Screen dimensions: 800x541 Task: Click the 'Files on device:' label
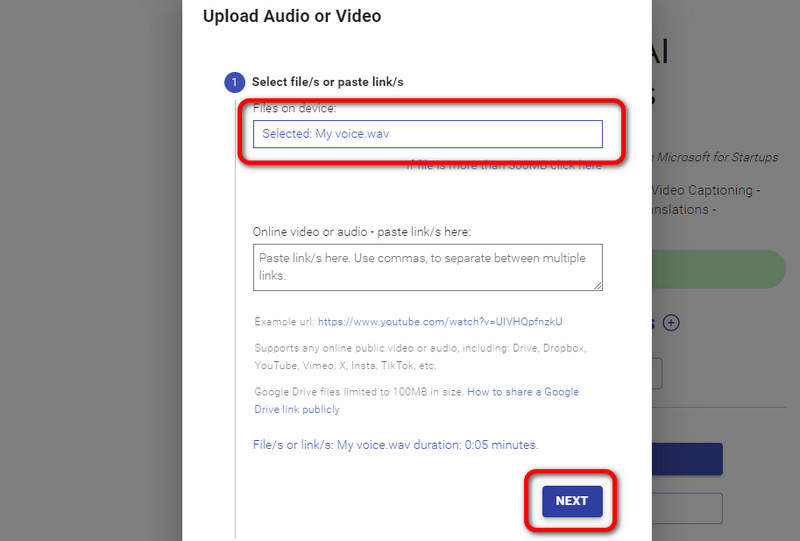(x=294, y=108)
